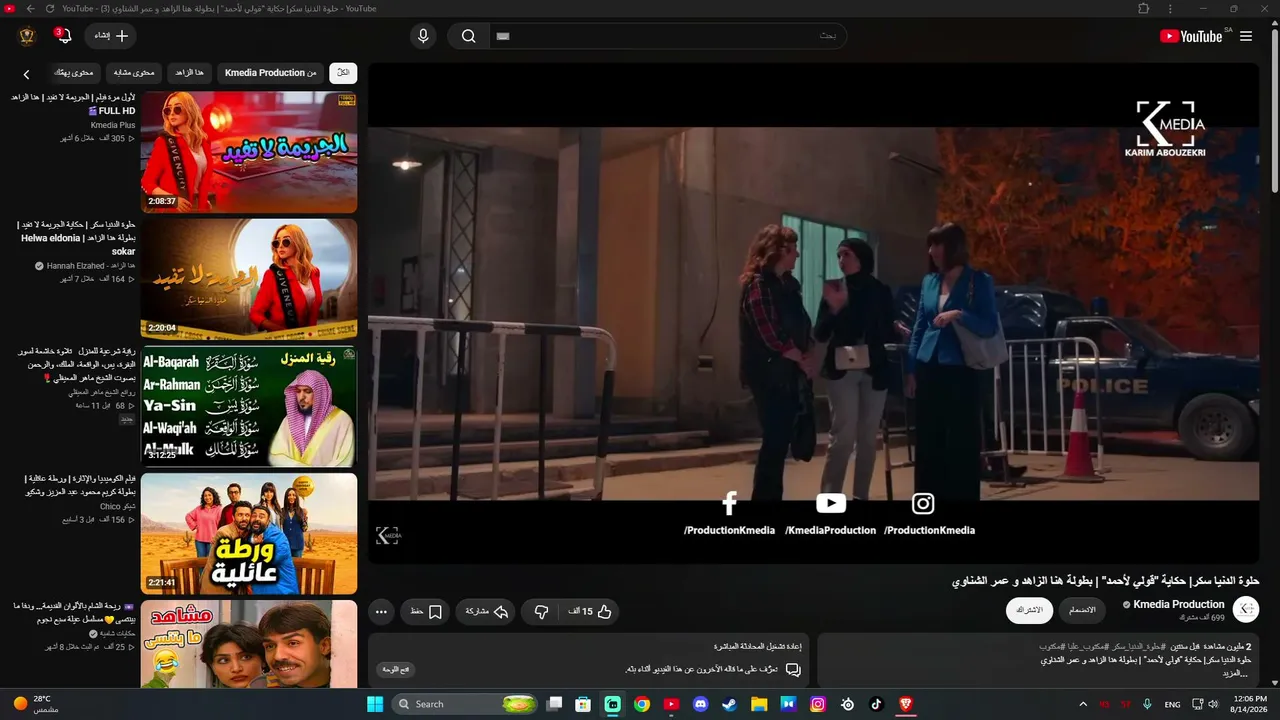Open Kmedia Production channel avatar
The image size is (1280, 720).
coord(1246,610)
